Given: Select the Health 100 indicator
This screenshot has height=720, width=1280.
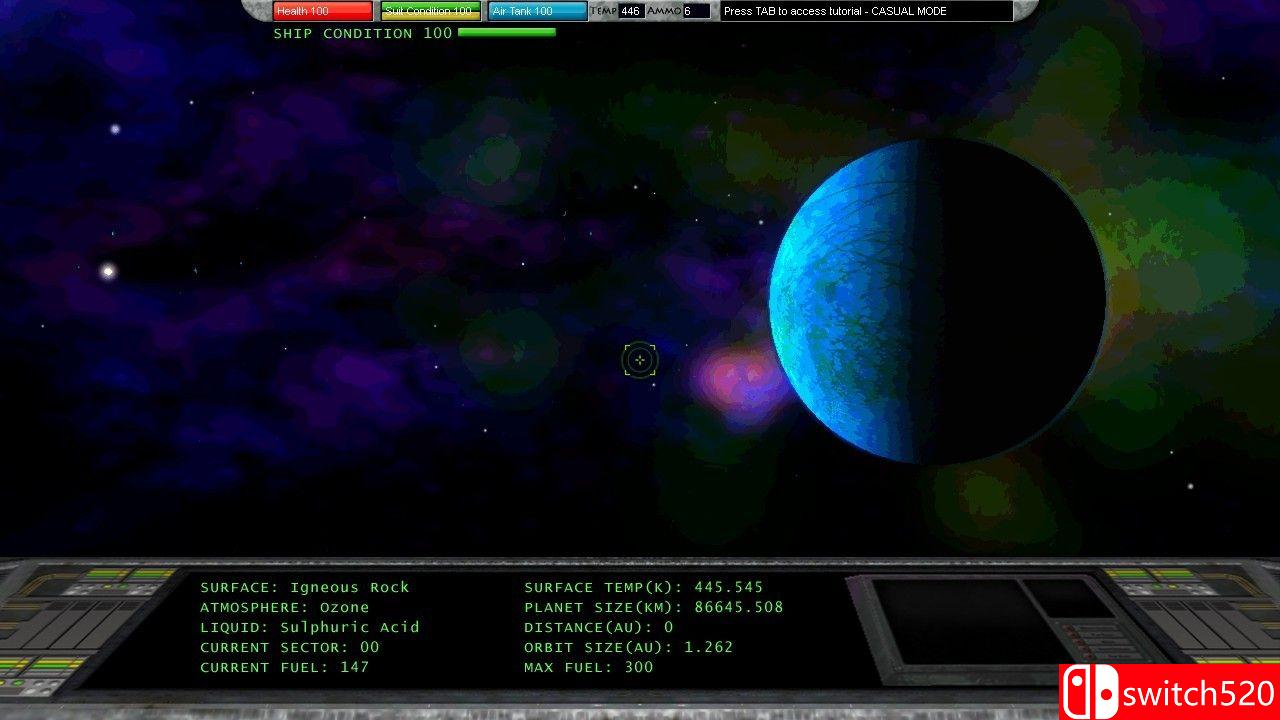Looking at the screenshot, I should (x=320, y=11).
